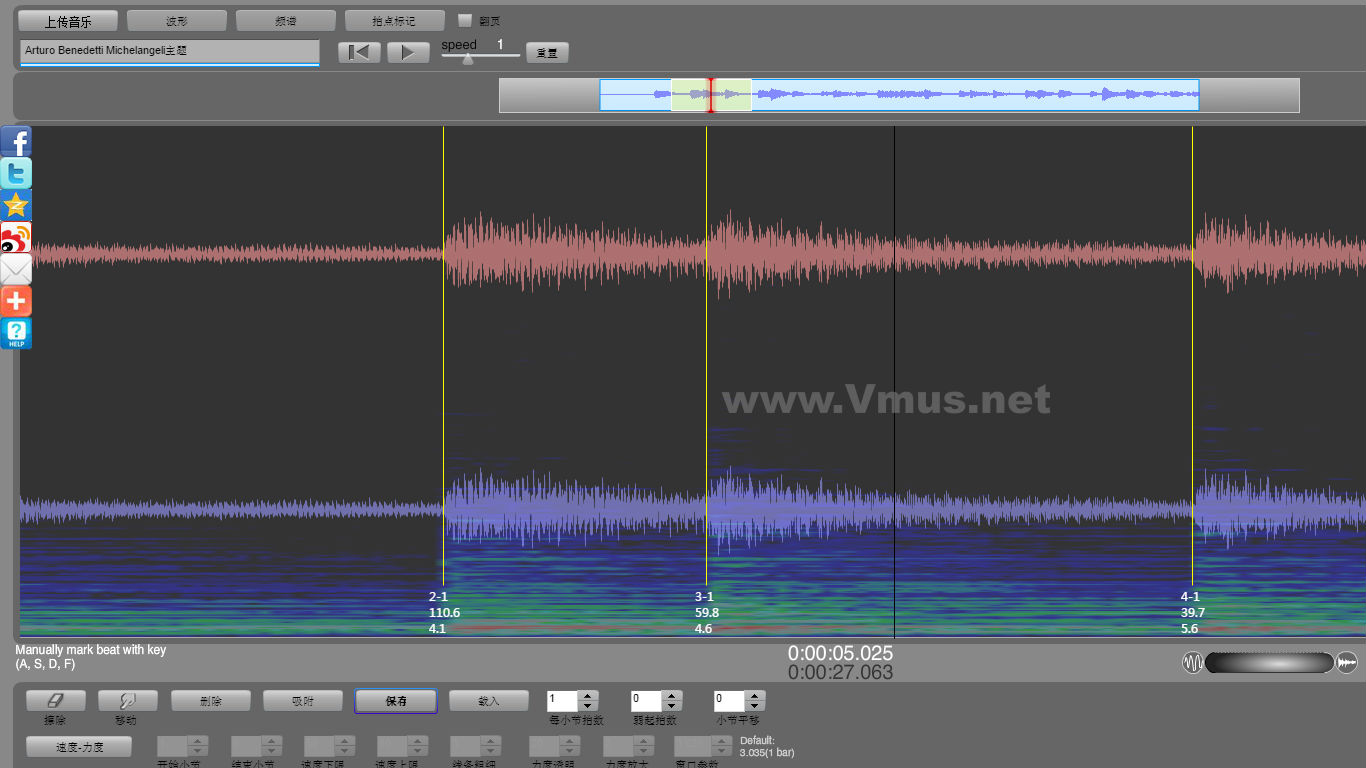This screenshot has width=1366, height=768.
Task: Share via the Twitter icon
Action: pyautogui.click(x=16, y=174)
